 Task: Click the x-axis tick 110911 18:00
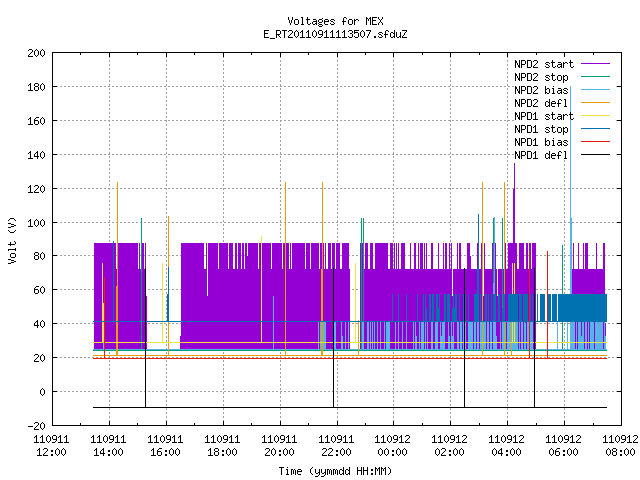click(222, 446)
